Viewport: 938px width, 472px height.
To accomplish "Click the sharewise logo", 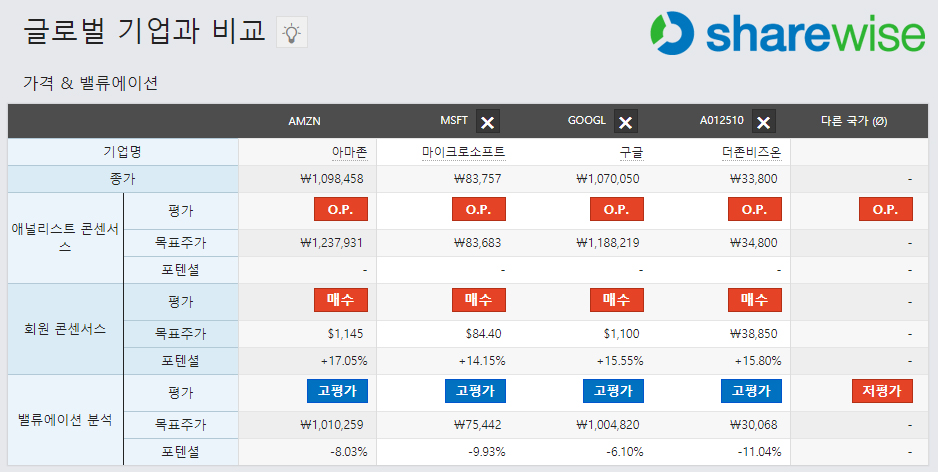I will [788, 33].
